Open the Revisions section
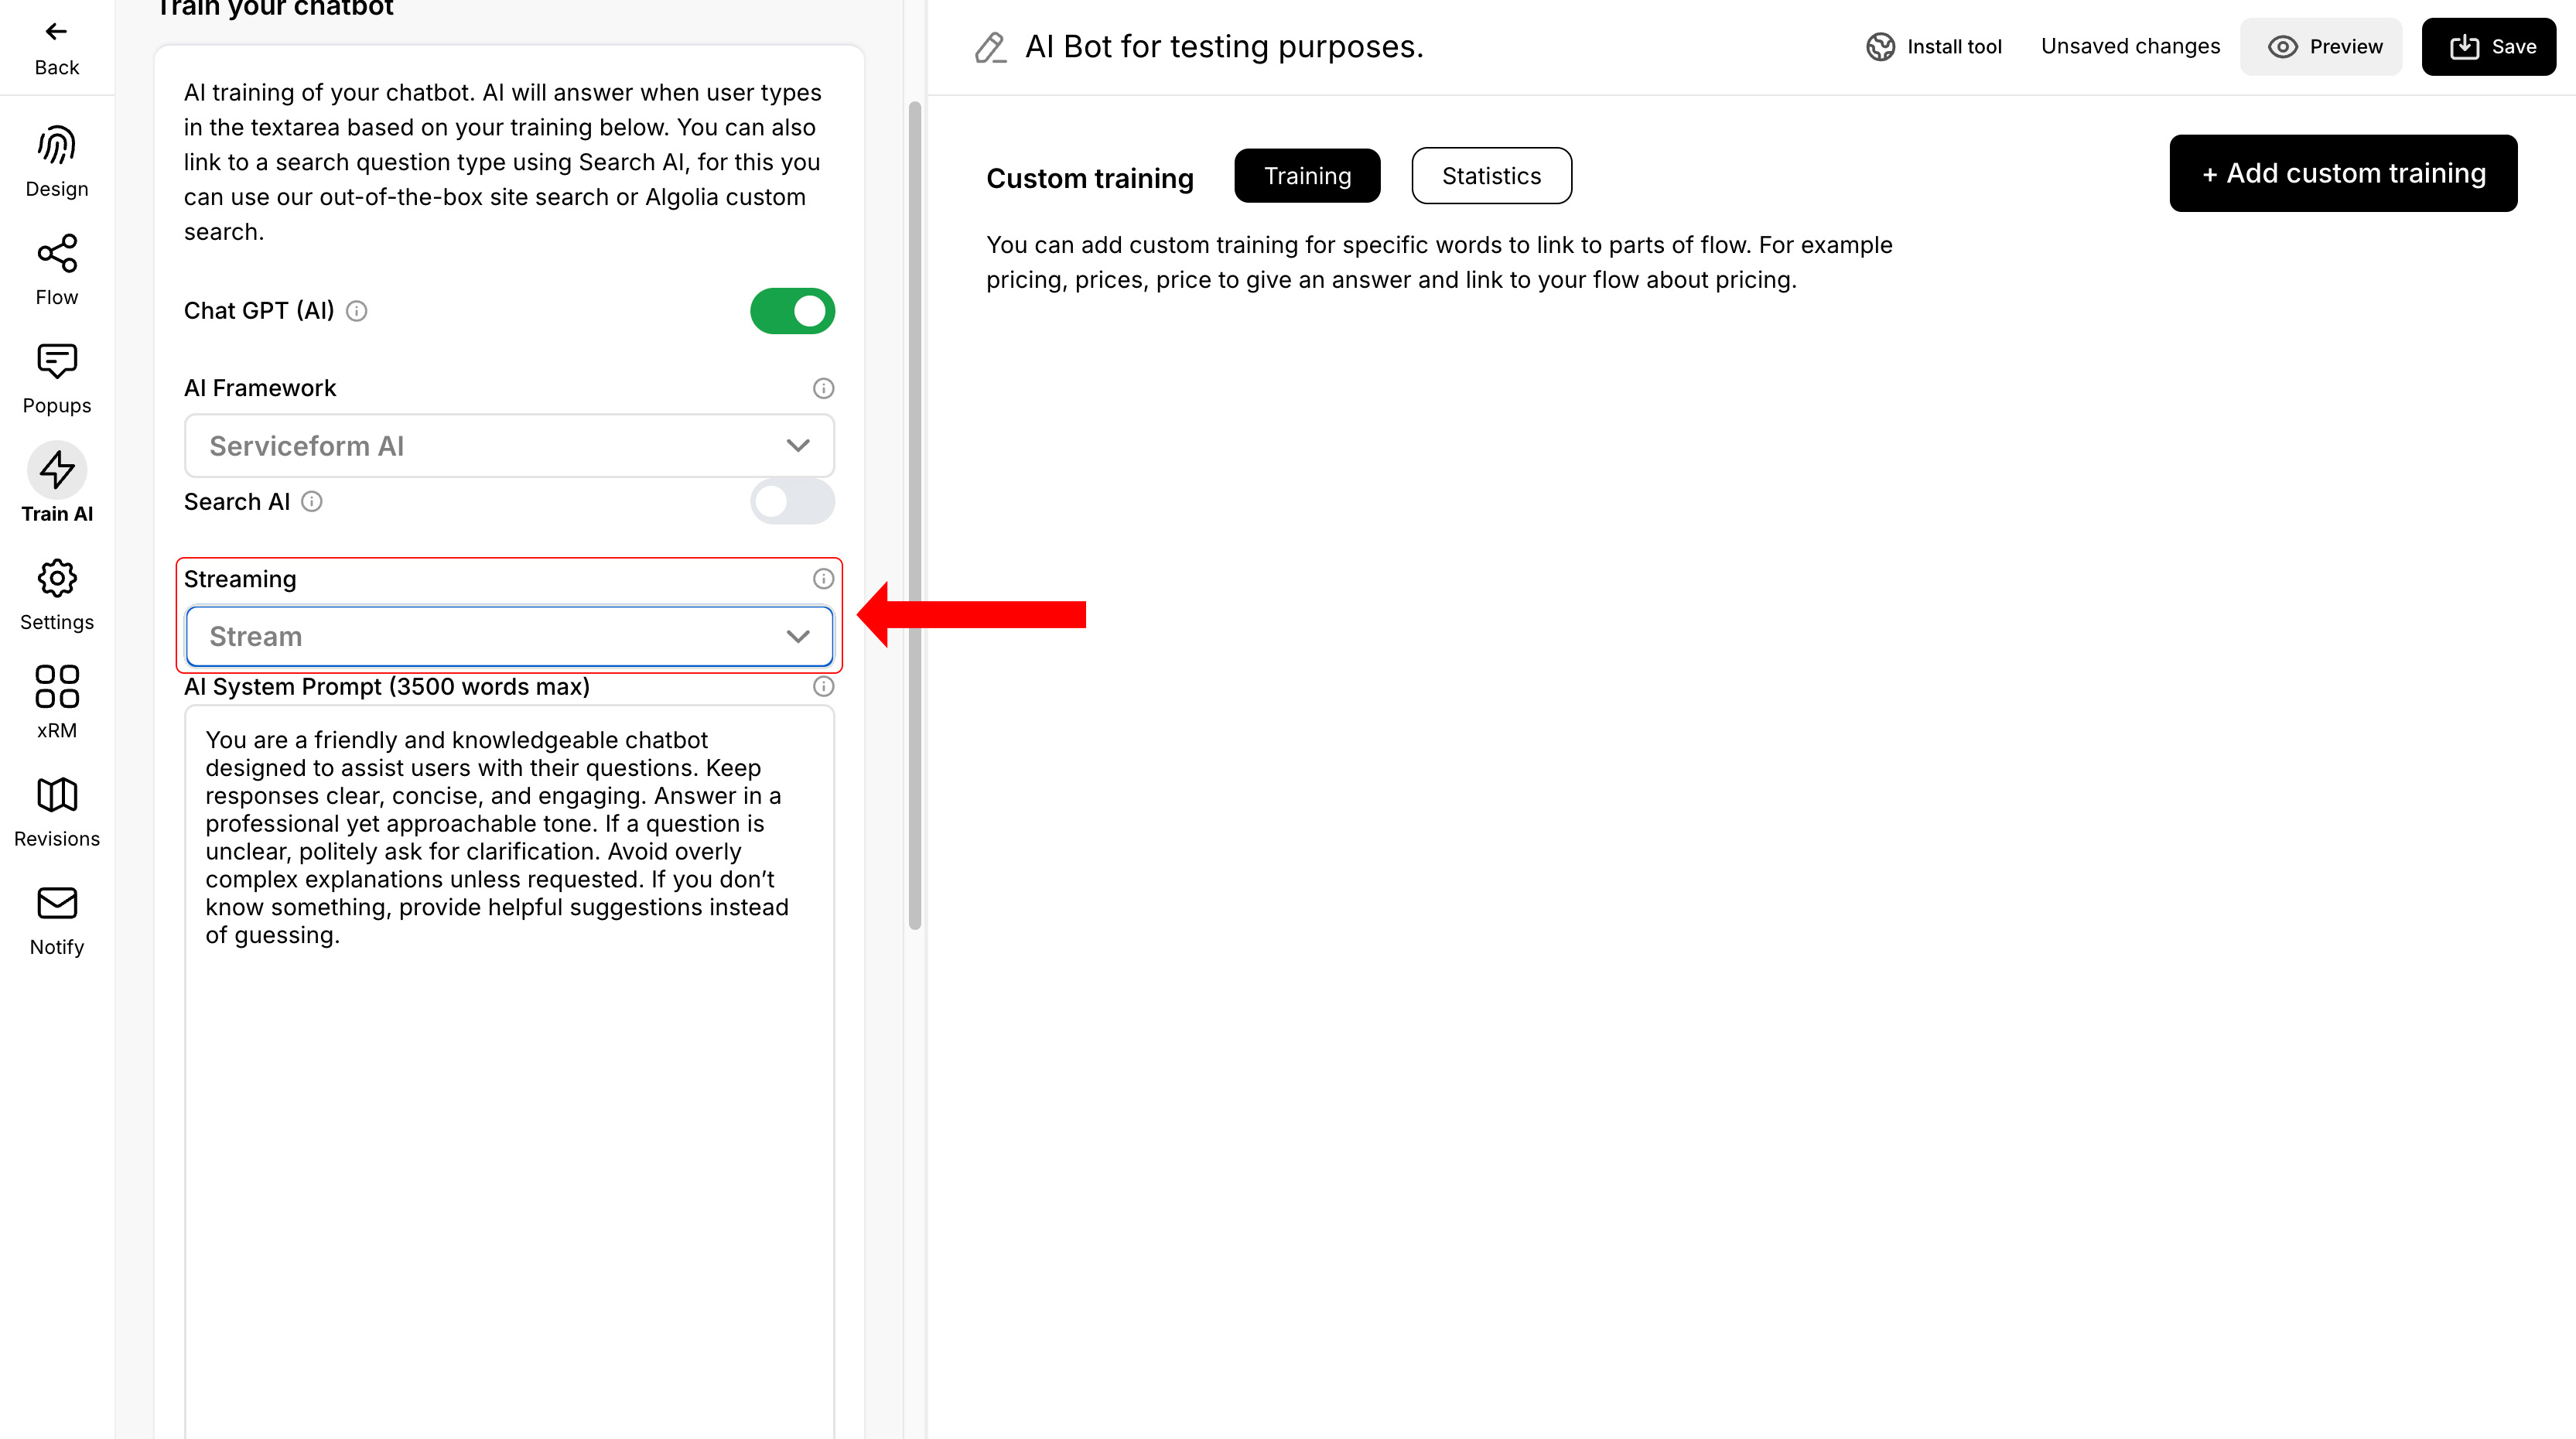 (x=56, y=812)
